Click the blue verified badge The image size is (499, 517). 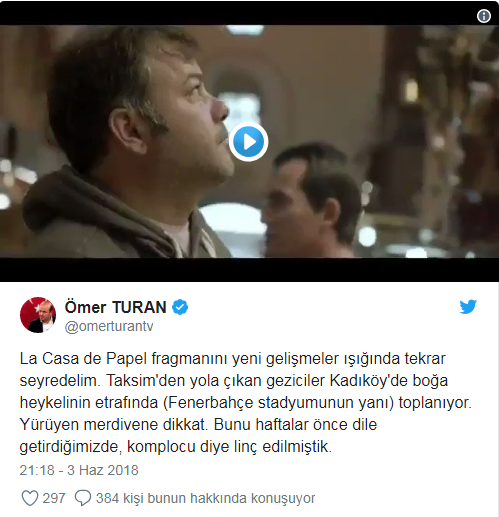(180, 307)
